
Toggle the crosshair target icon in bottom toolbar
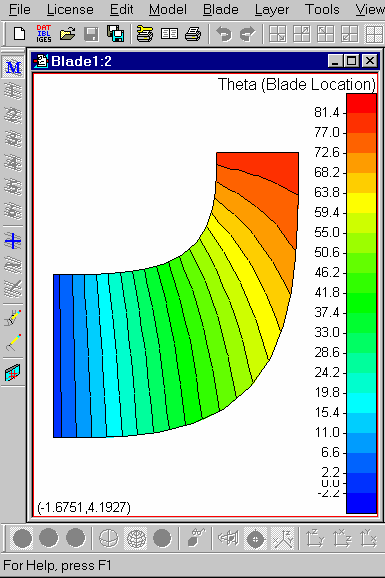click(x=255, y=539)
